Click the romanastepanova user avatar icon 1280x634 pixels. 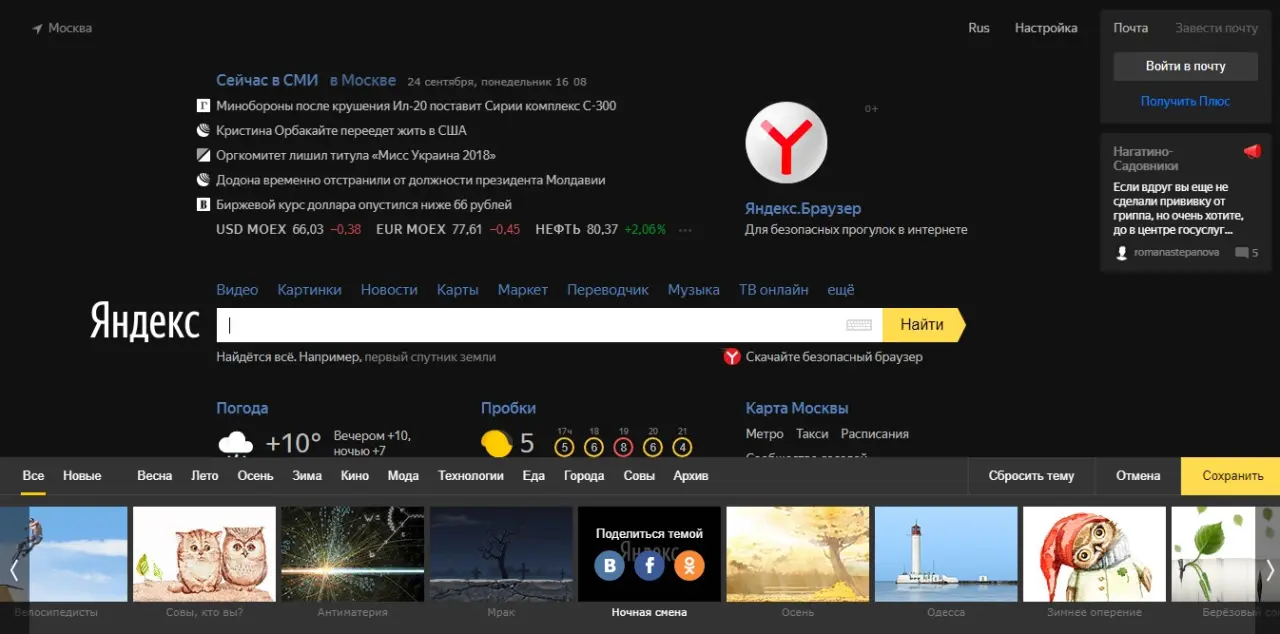pyautogui.click(x=1122, y=253)
